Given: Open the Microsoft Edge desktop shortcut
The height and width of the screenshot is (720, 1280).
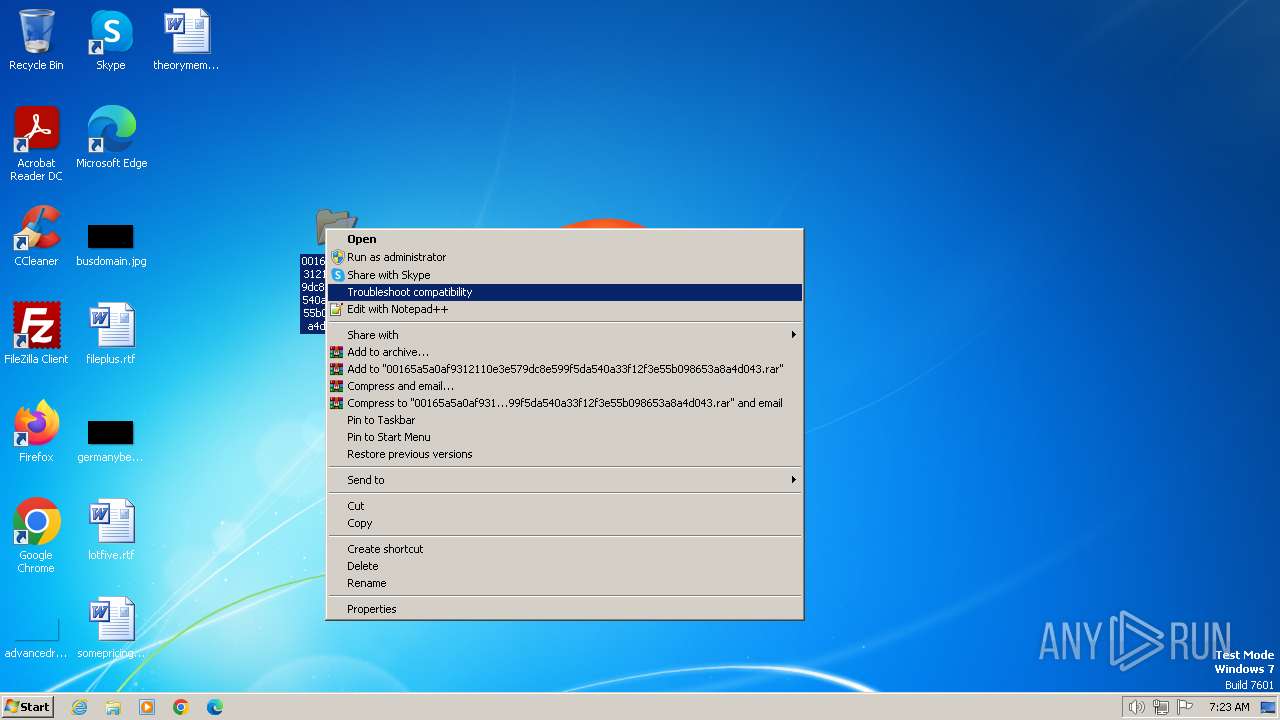Looking at the screenshot, I should click(111, 138).
